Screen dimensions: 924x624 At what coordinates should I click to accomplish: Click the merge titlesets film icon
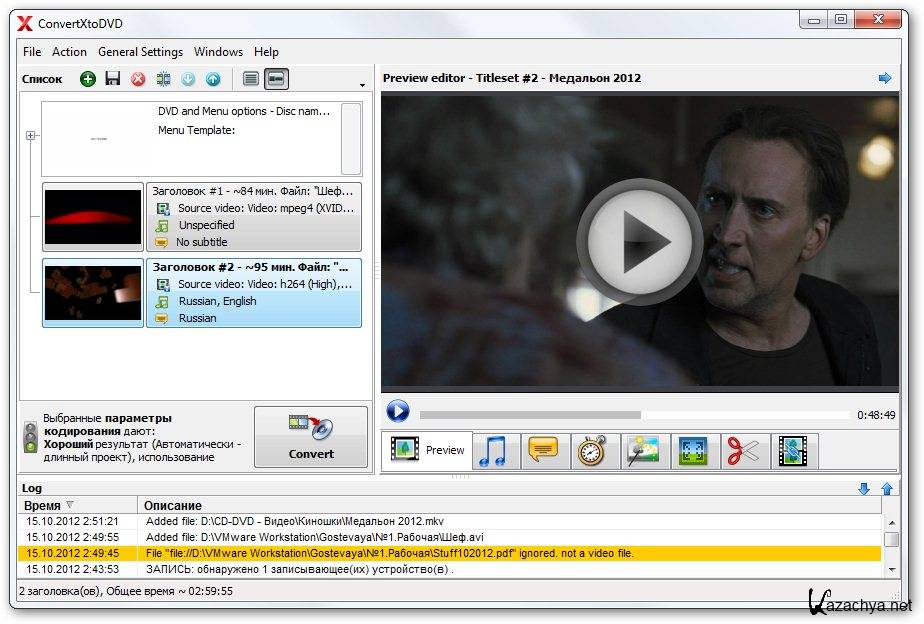point(163,79)
